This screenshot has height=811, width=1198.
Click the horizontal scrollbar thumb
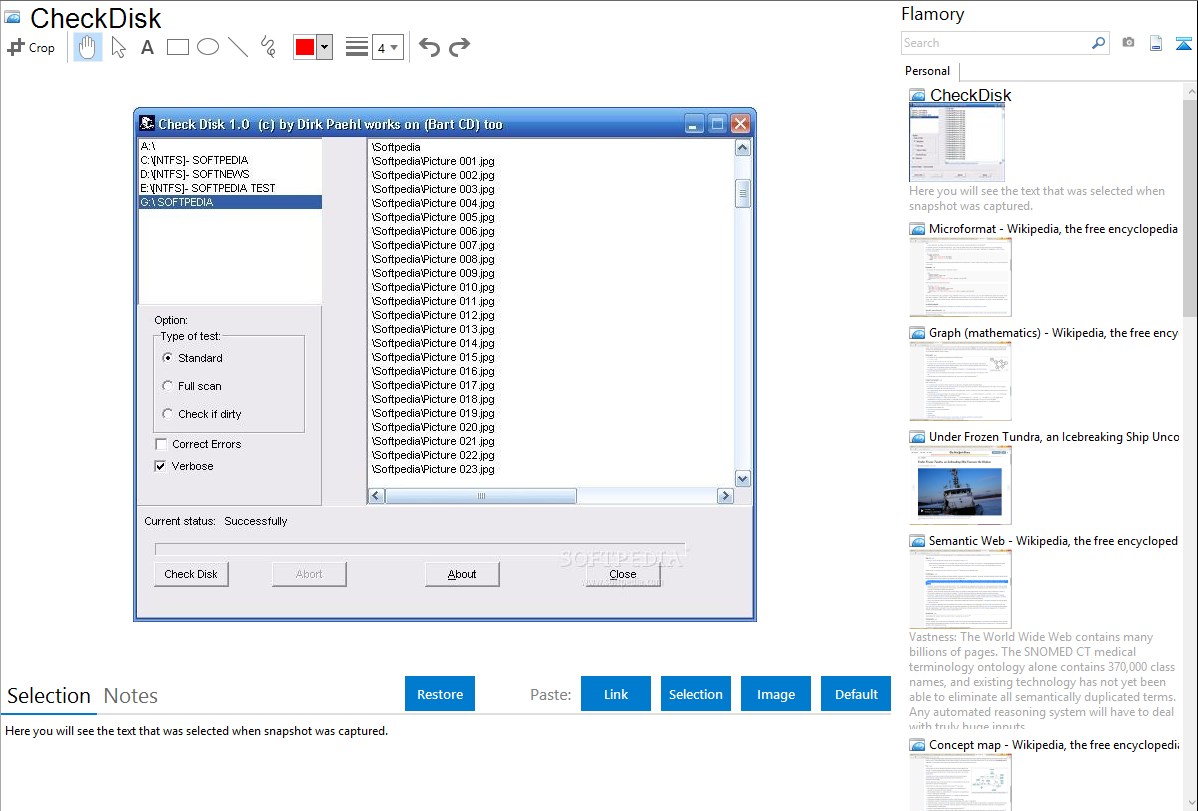[x=481, y=496]
